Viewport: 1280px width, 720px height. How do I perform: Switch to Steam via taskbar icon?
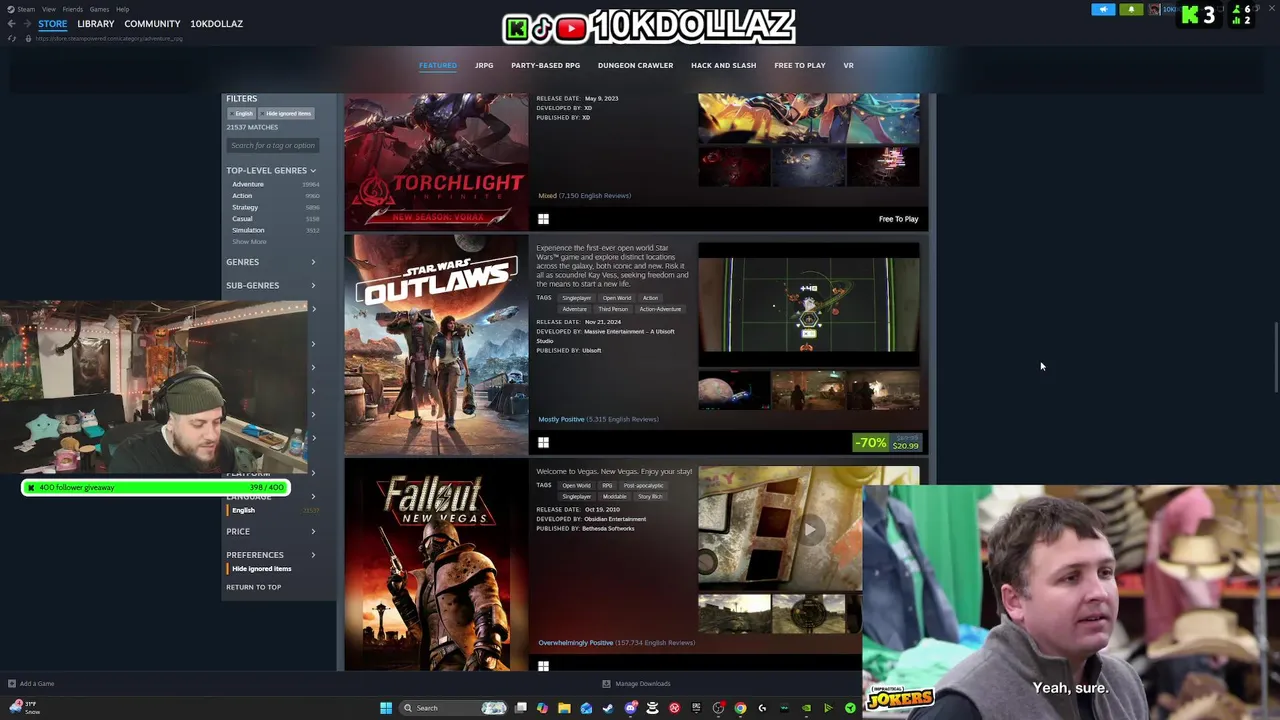click(x=608, y=708)
